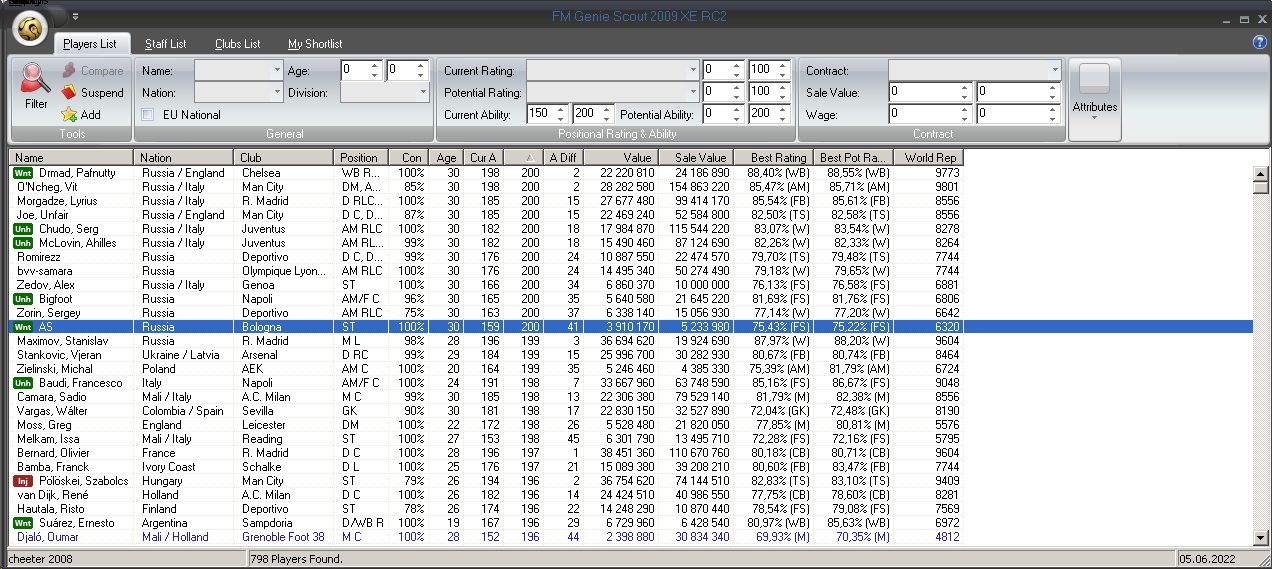Expand the Division dropdown

click(x=422, y=92)
